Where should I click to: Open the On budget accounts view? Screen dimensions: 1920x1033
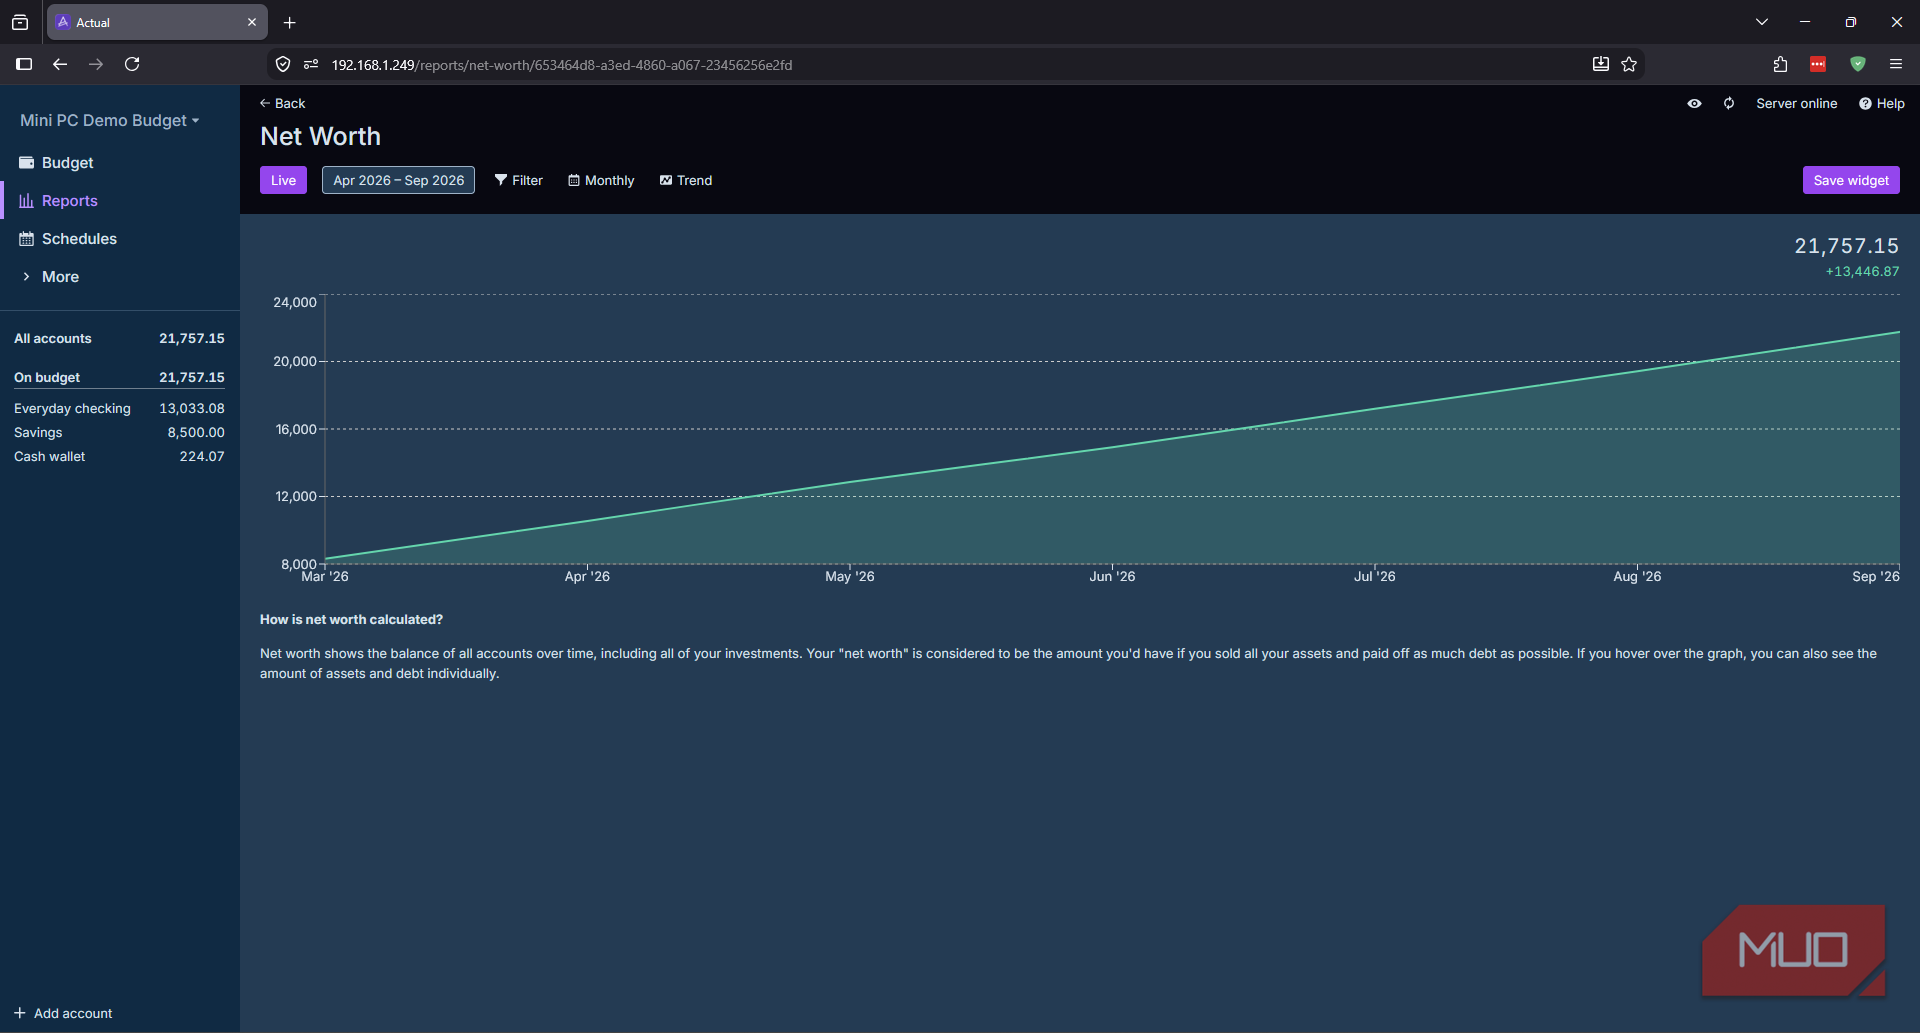(120, 377)
